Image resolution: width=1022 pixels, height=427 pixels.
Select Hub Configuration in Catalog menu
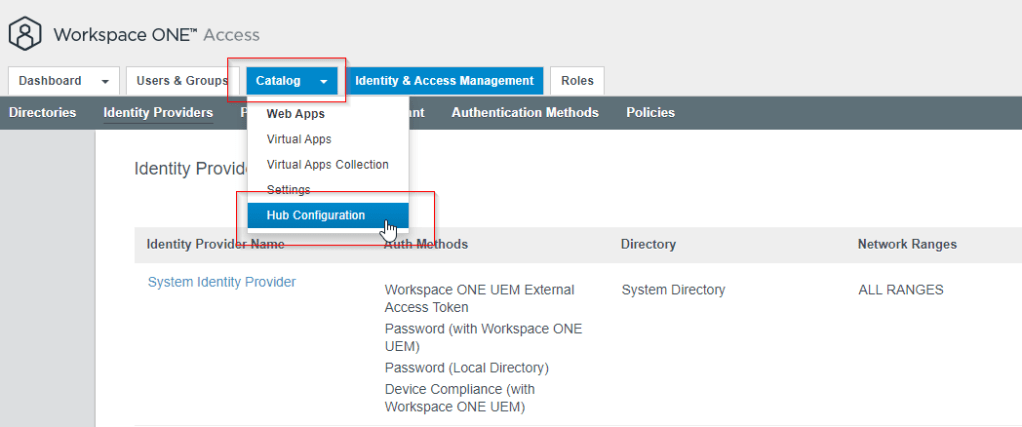pos(316,215)
